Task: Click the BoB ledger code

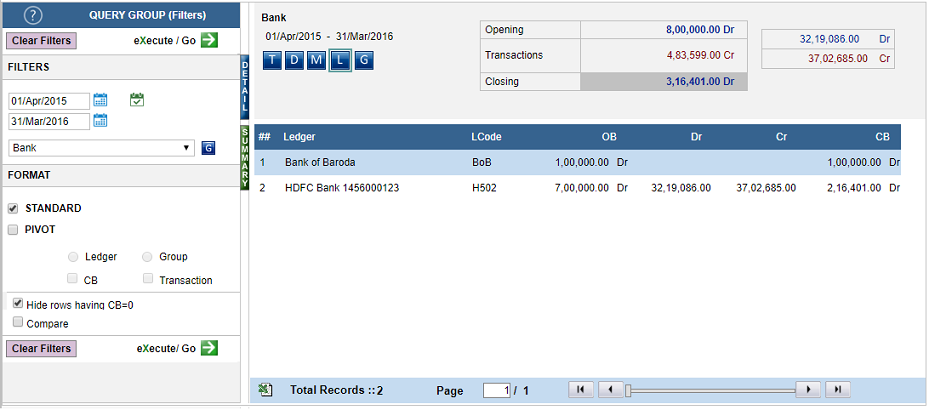Action: [480, 162]
